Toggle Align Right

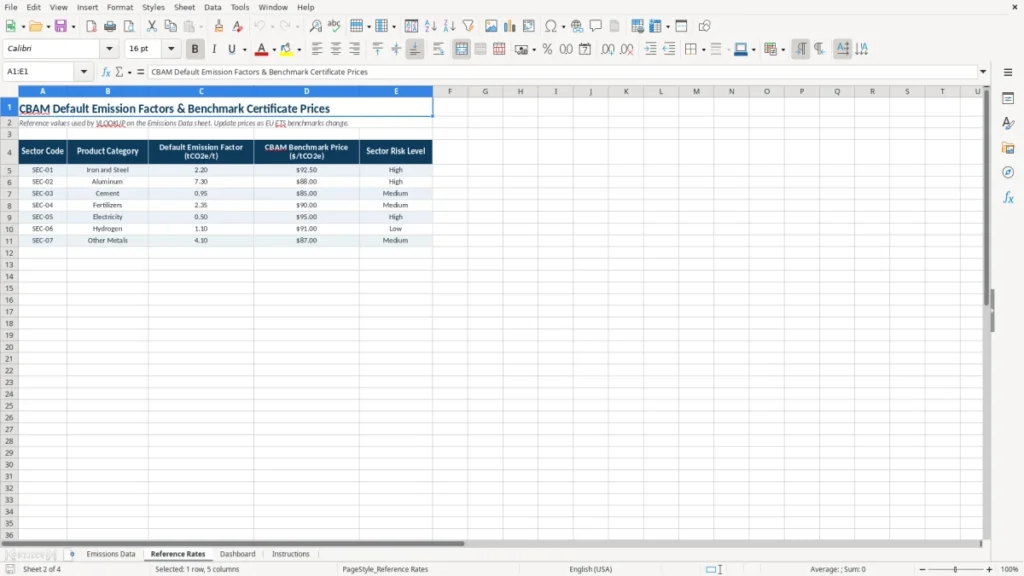355,49
